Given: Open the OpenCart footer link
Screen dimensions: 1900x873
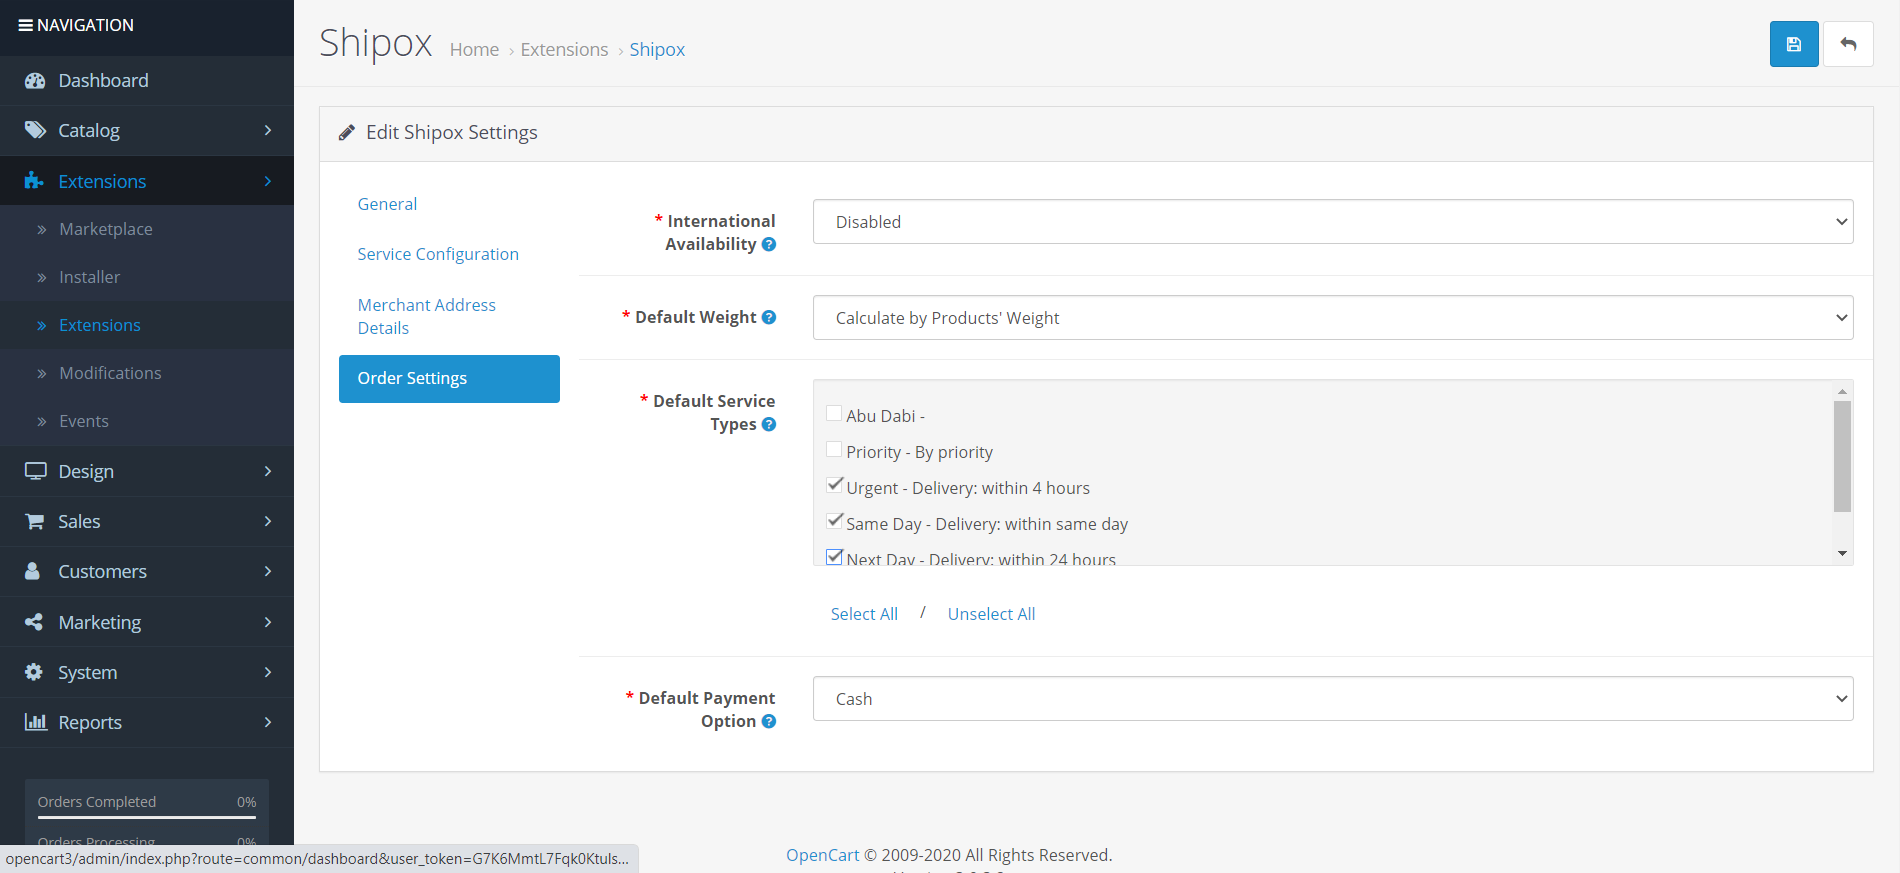Looking at the screenshot, I should pos(822,855).
